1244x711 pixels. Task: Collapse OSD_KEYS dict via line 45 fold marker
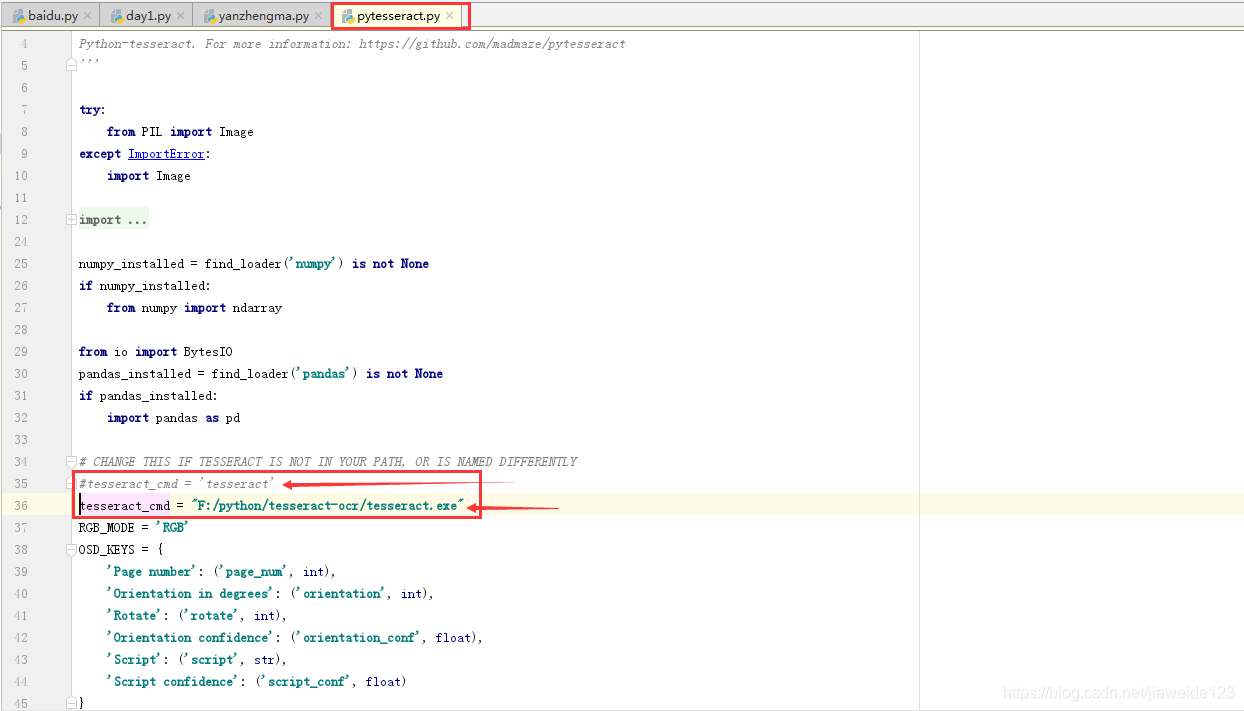pos(71,703)
